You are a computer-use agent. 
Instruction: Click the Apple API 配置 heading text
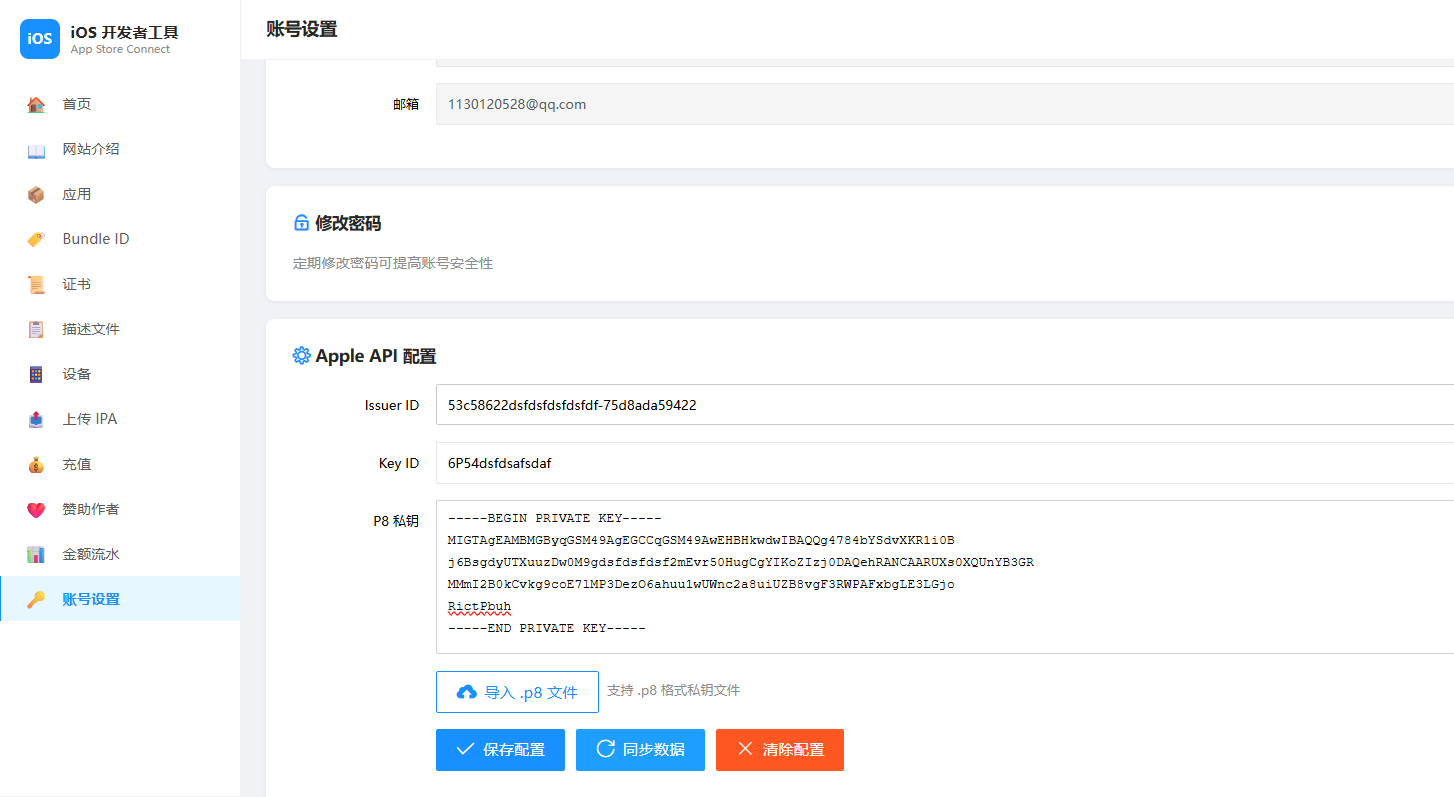coord(376,356)
